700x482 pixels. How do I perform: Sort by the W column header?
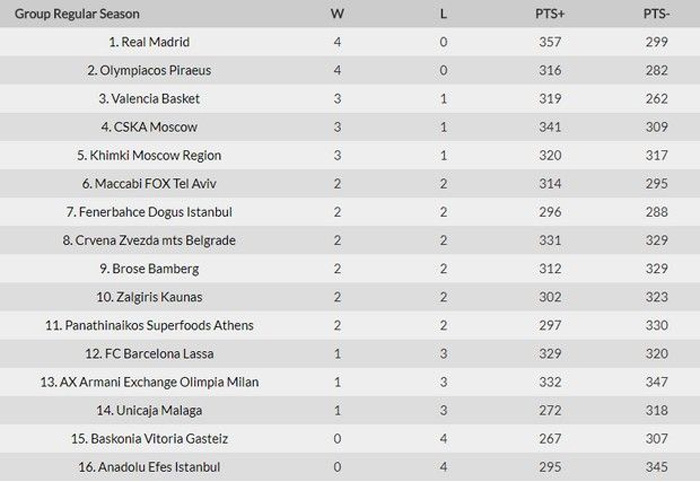(x=338, y=14)
